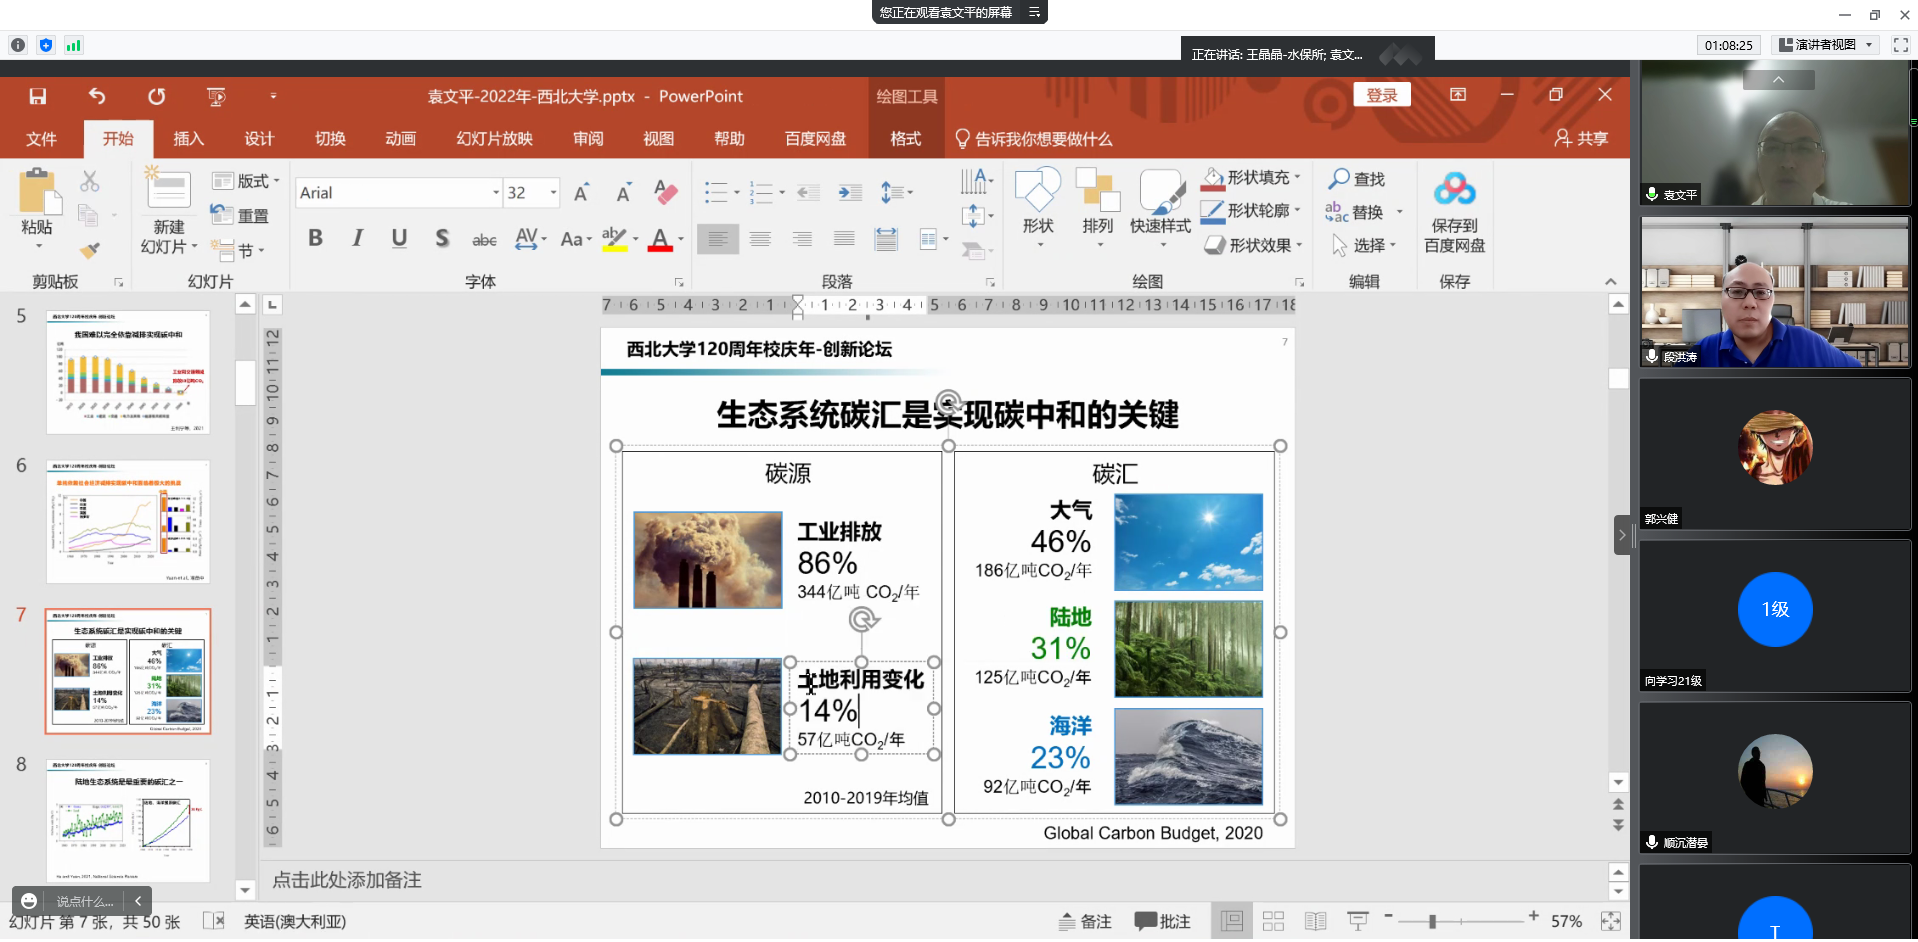Toggle Italic text formatting
This screenshot has width=1918, height=942.
(357, 238)
